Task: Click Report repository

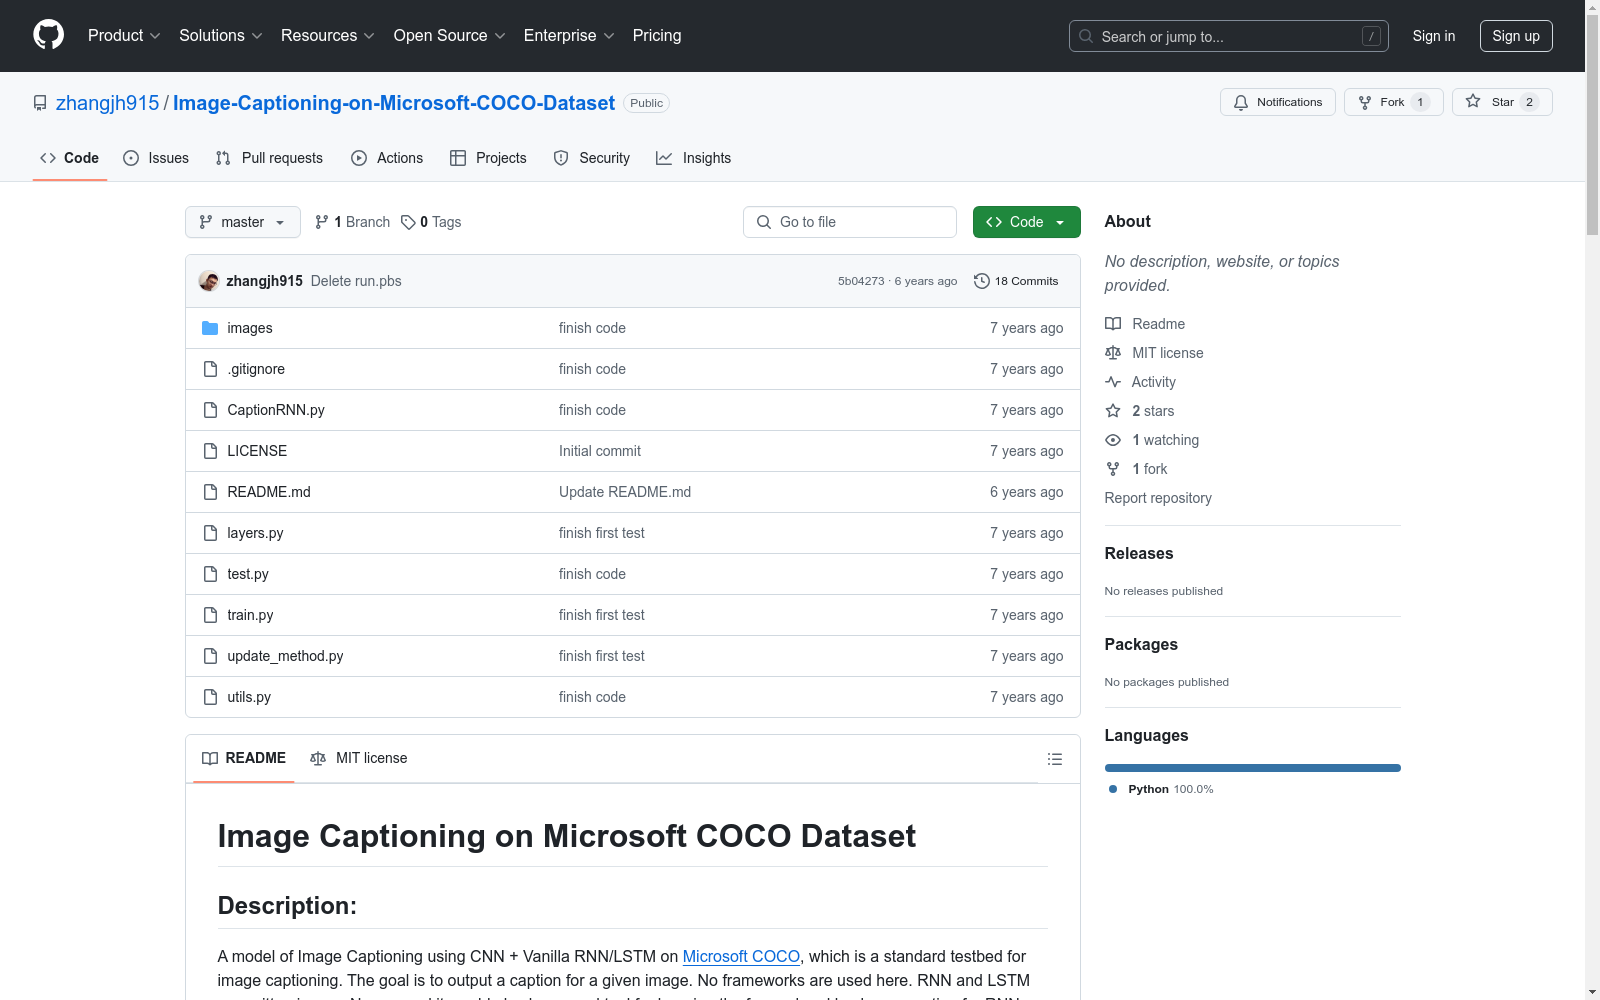Action: click(x=1158, y=498)
